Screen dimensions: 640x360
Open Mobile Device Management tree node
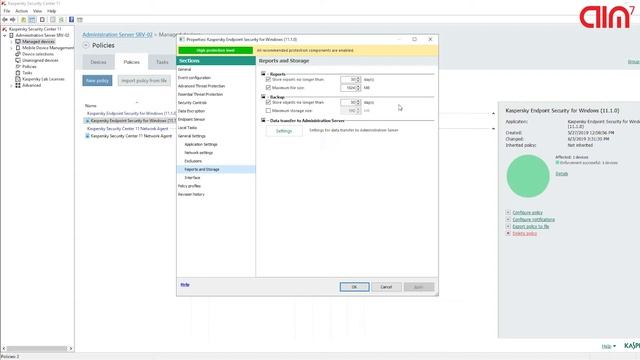pyautogui.click(x=48, y=48)
